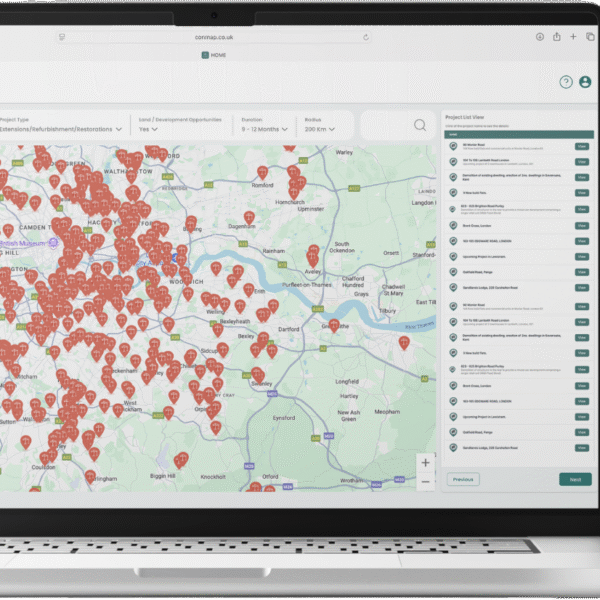The image size is (600, 600).
Task: Zoom out the map with minus button
Action: tap(426, 481)
